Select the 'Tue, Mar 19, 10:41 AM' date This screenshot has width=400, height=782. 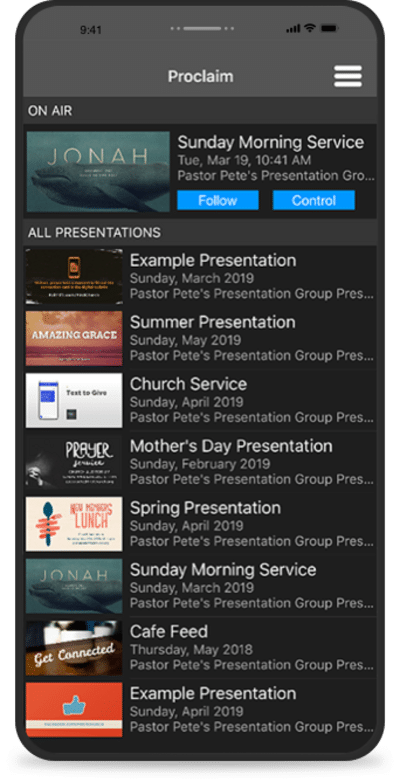tap(244, 160)
